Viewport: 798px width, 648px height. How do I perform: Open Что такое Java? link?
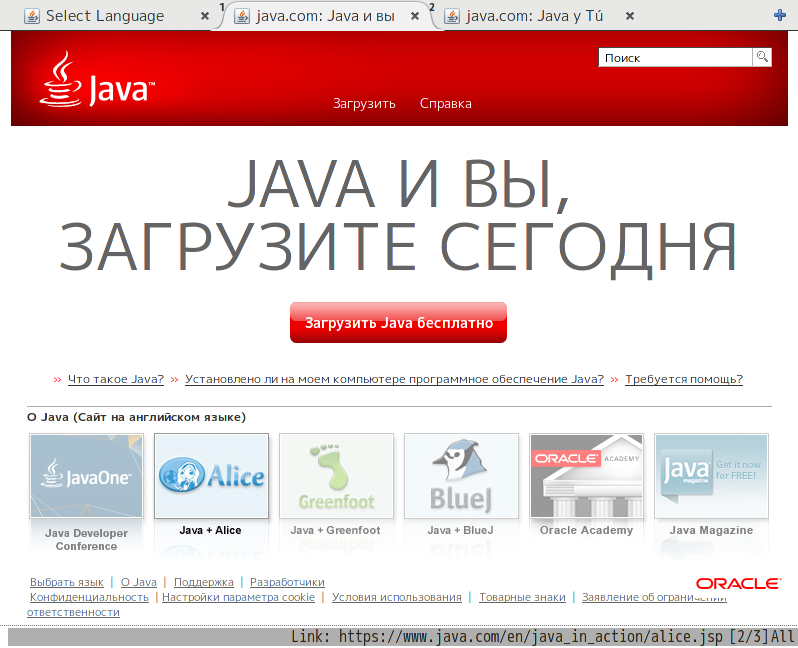[116, 379]
